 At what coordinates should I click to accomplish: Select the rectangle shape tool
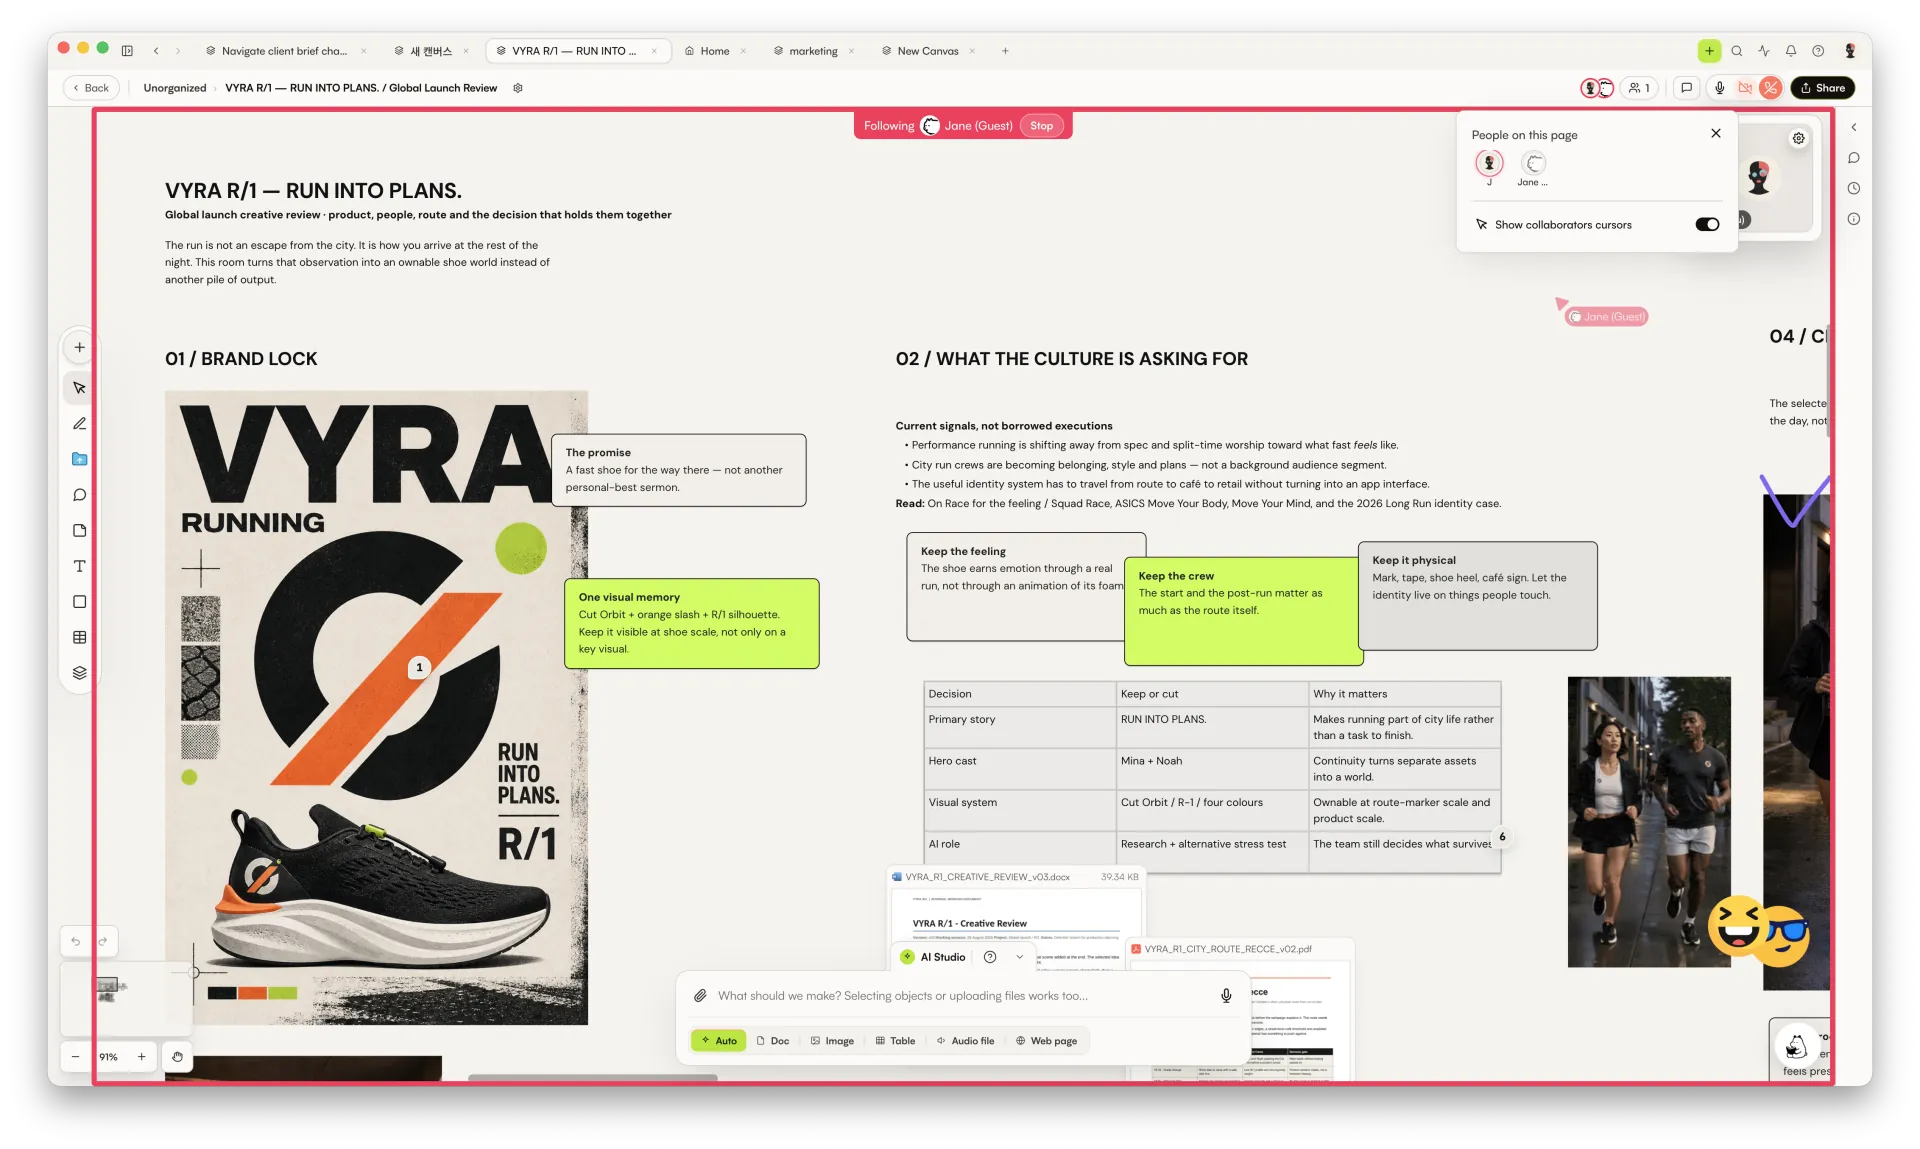tap(79, 602)
